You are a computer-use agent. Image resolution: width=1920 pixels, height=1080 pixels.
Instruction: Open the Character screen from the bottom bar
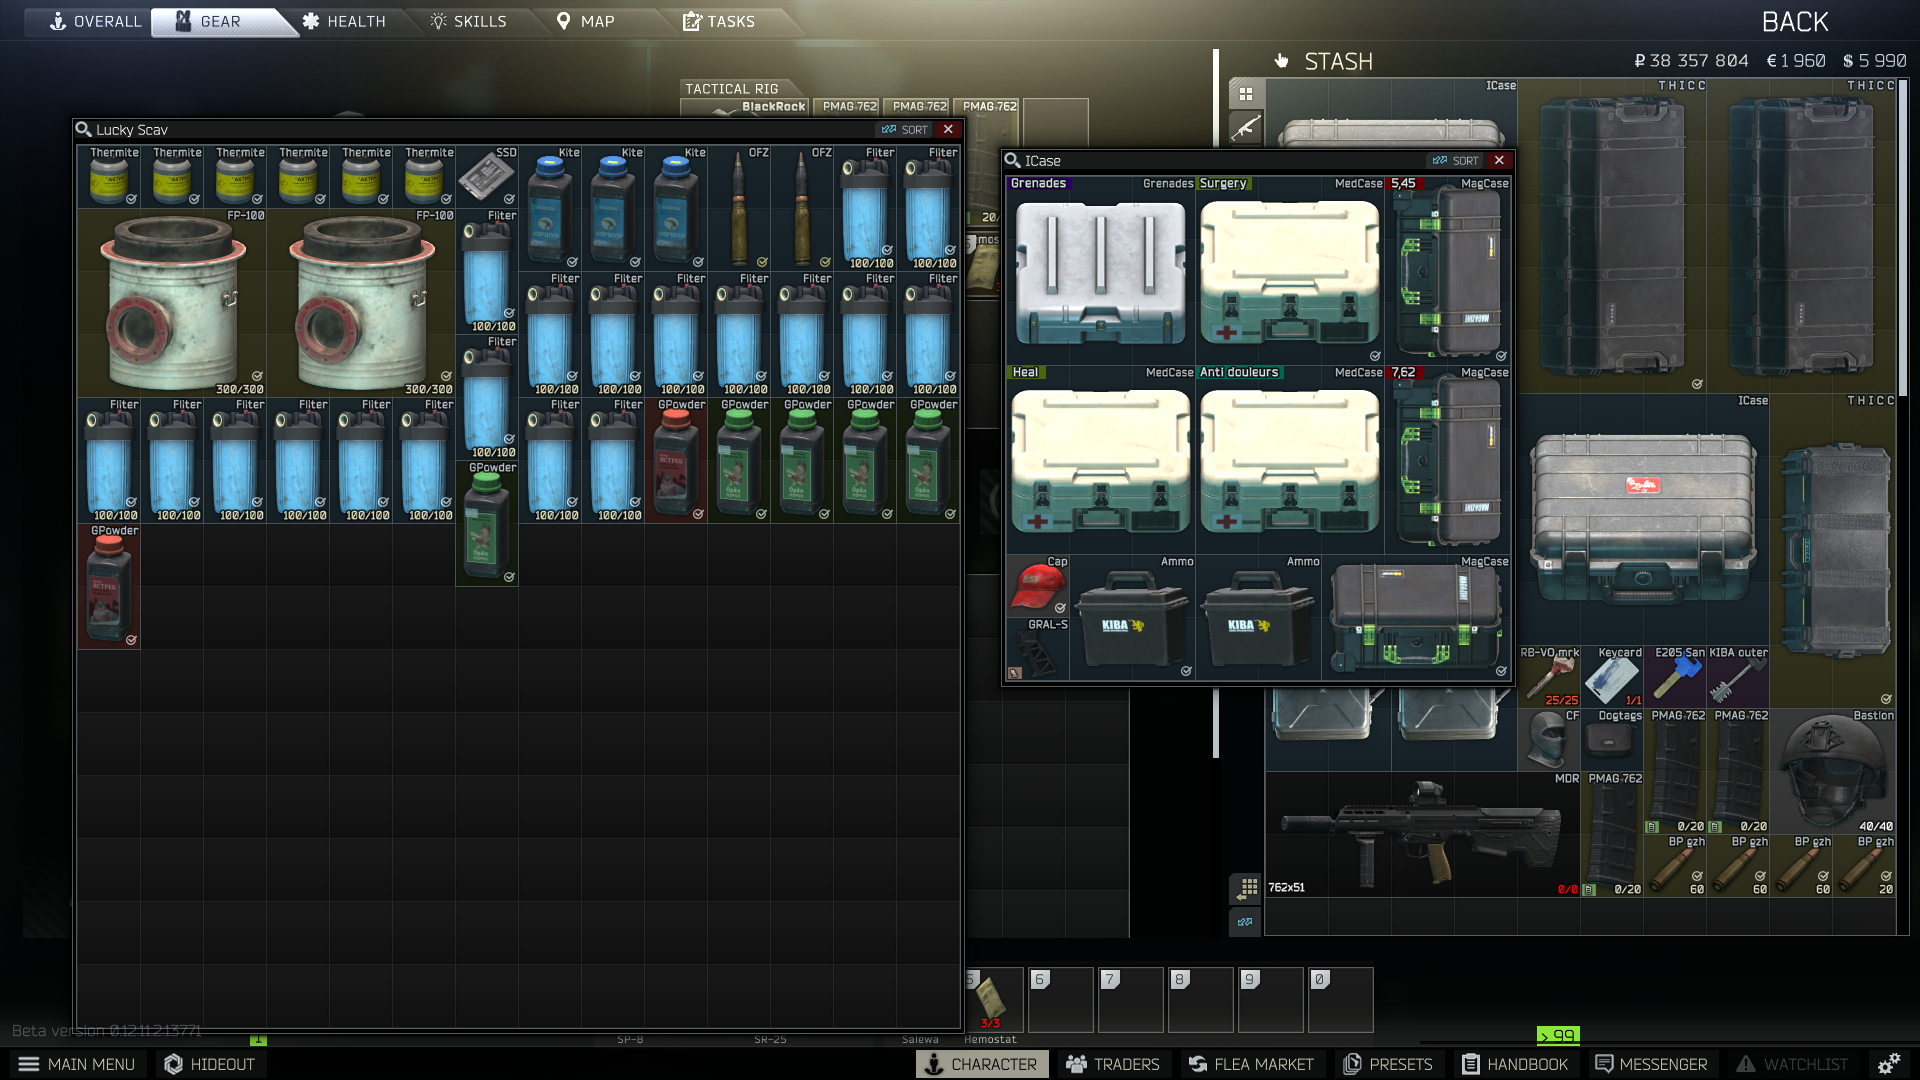tap(982, 1064)
